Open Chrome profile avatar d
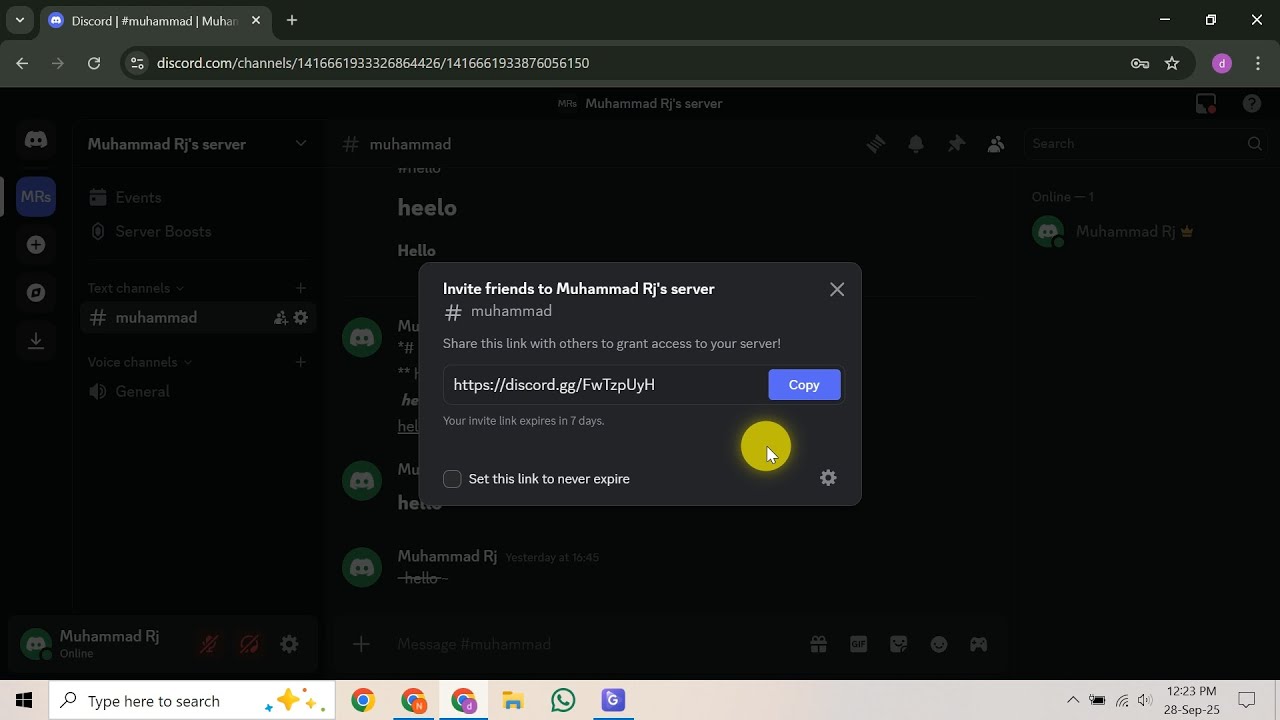The image size is (1280, 720). click(1221, 63)
